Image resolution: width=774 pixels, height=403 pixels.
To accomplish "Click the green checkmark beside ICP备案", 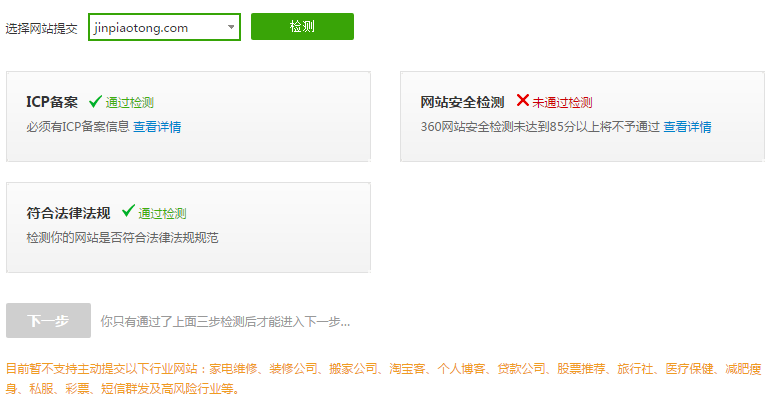I will click(x=95, y=101).
